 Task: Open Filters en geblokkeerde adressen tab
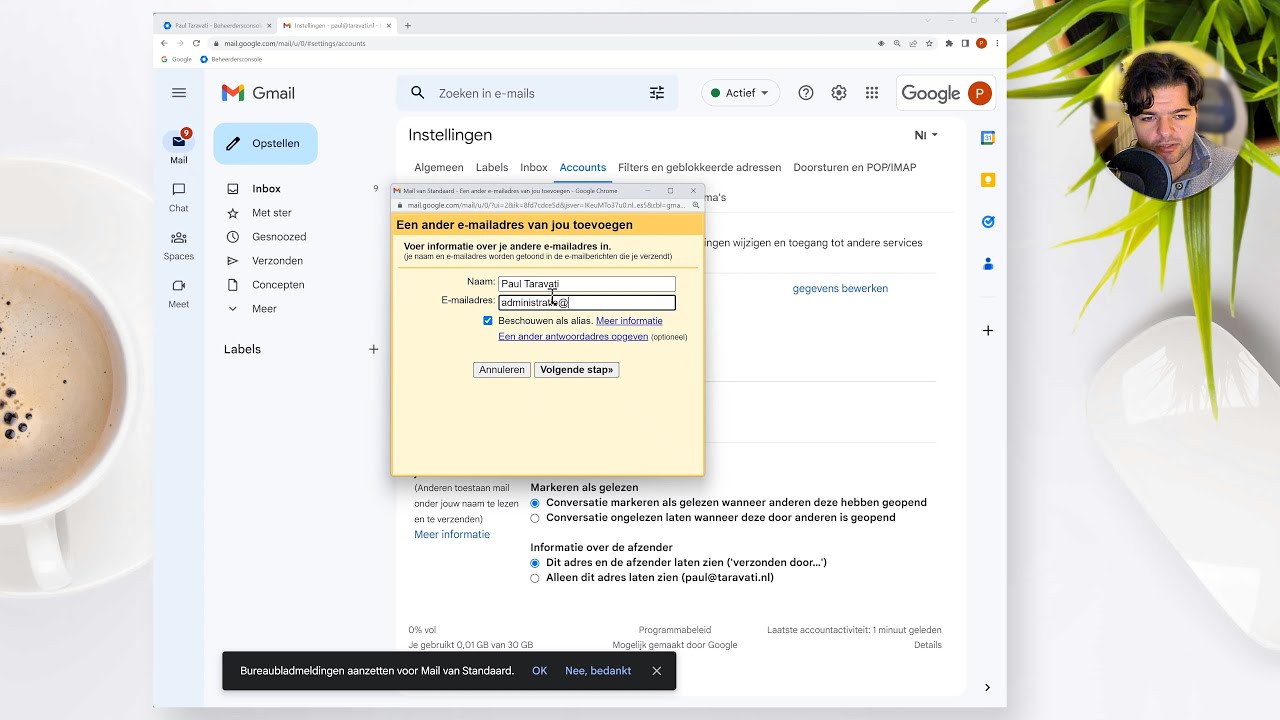[700, 167]
